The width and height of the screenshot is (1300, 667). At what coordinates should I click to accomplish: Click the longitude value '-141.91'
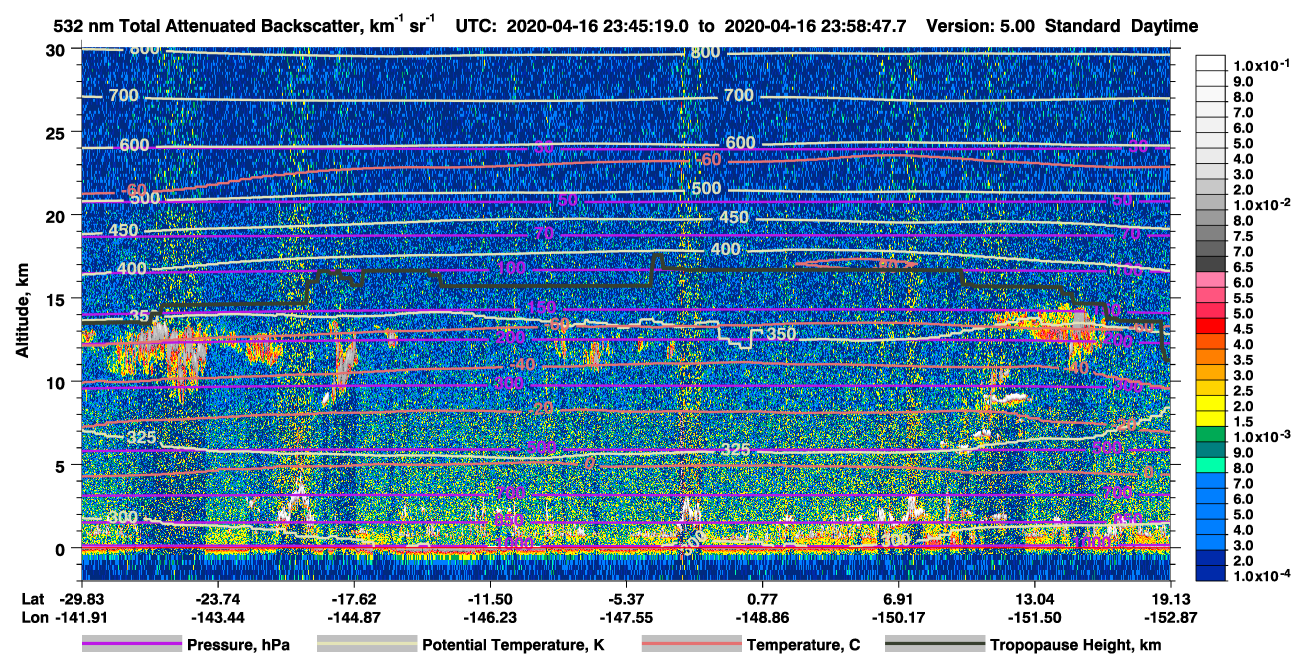[x=81, y=618]
